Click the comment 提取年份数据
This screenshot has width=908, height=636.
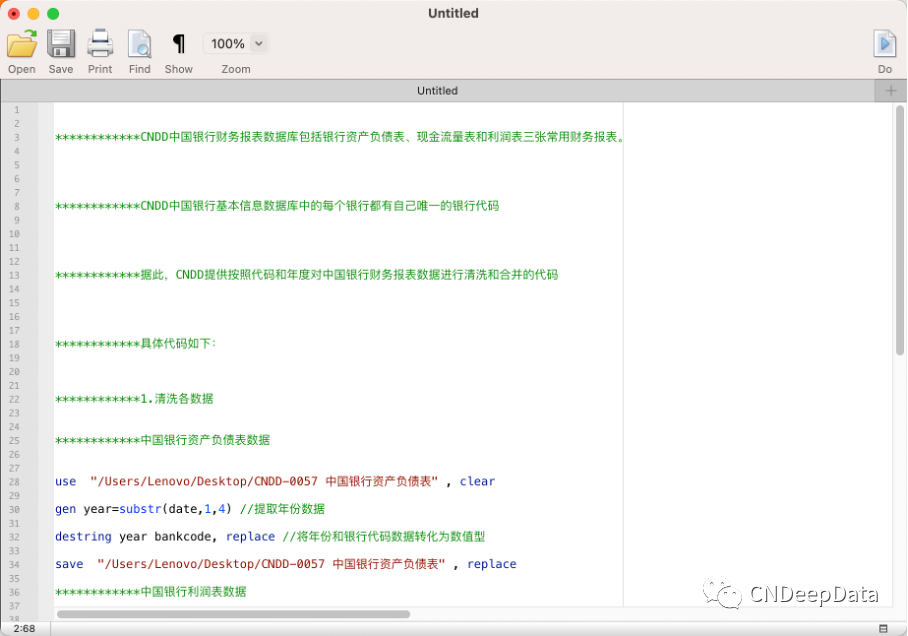point(282,509)
